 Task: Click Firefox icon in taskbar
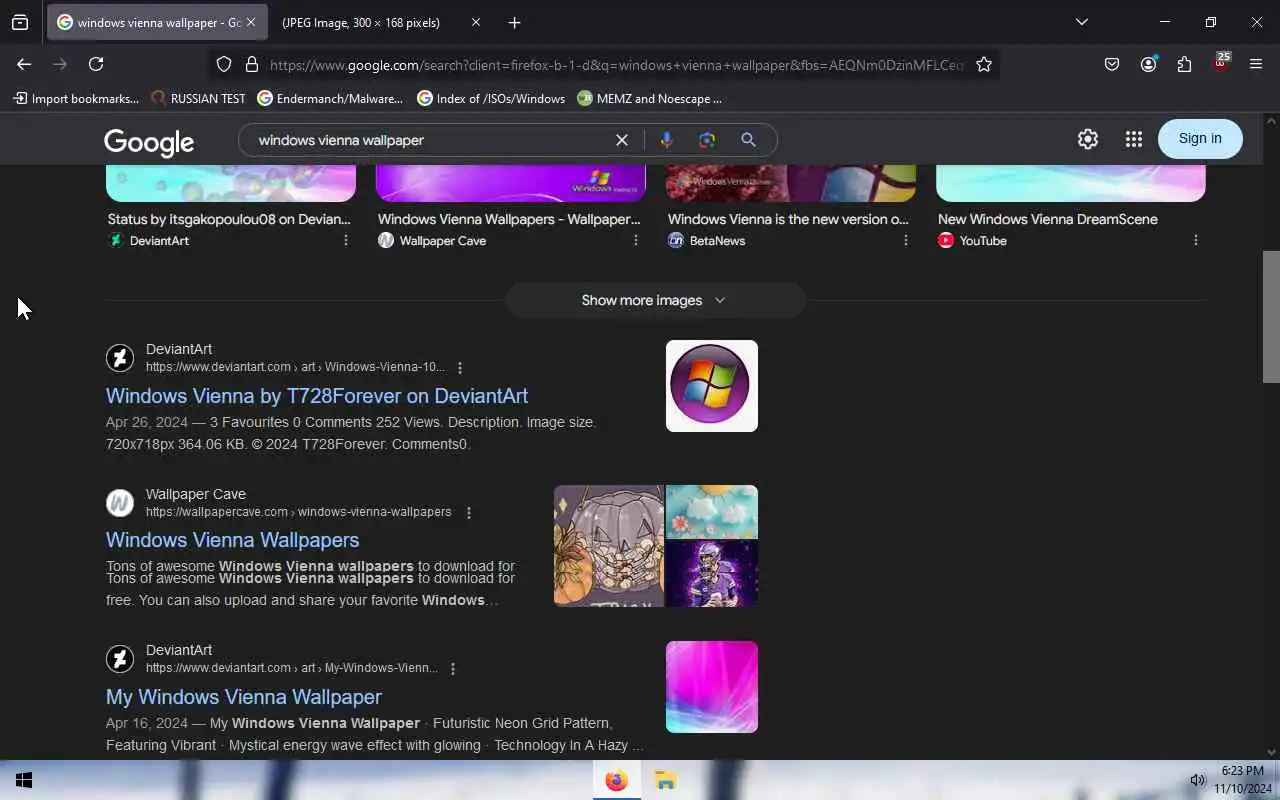click(616, 780)
